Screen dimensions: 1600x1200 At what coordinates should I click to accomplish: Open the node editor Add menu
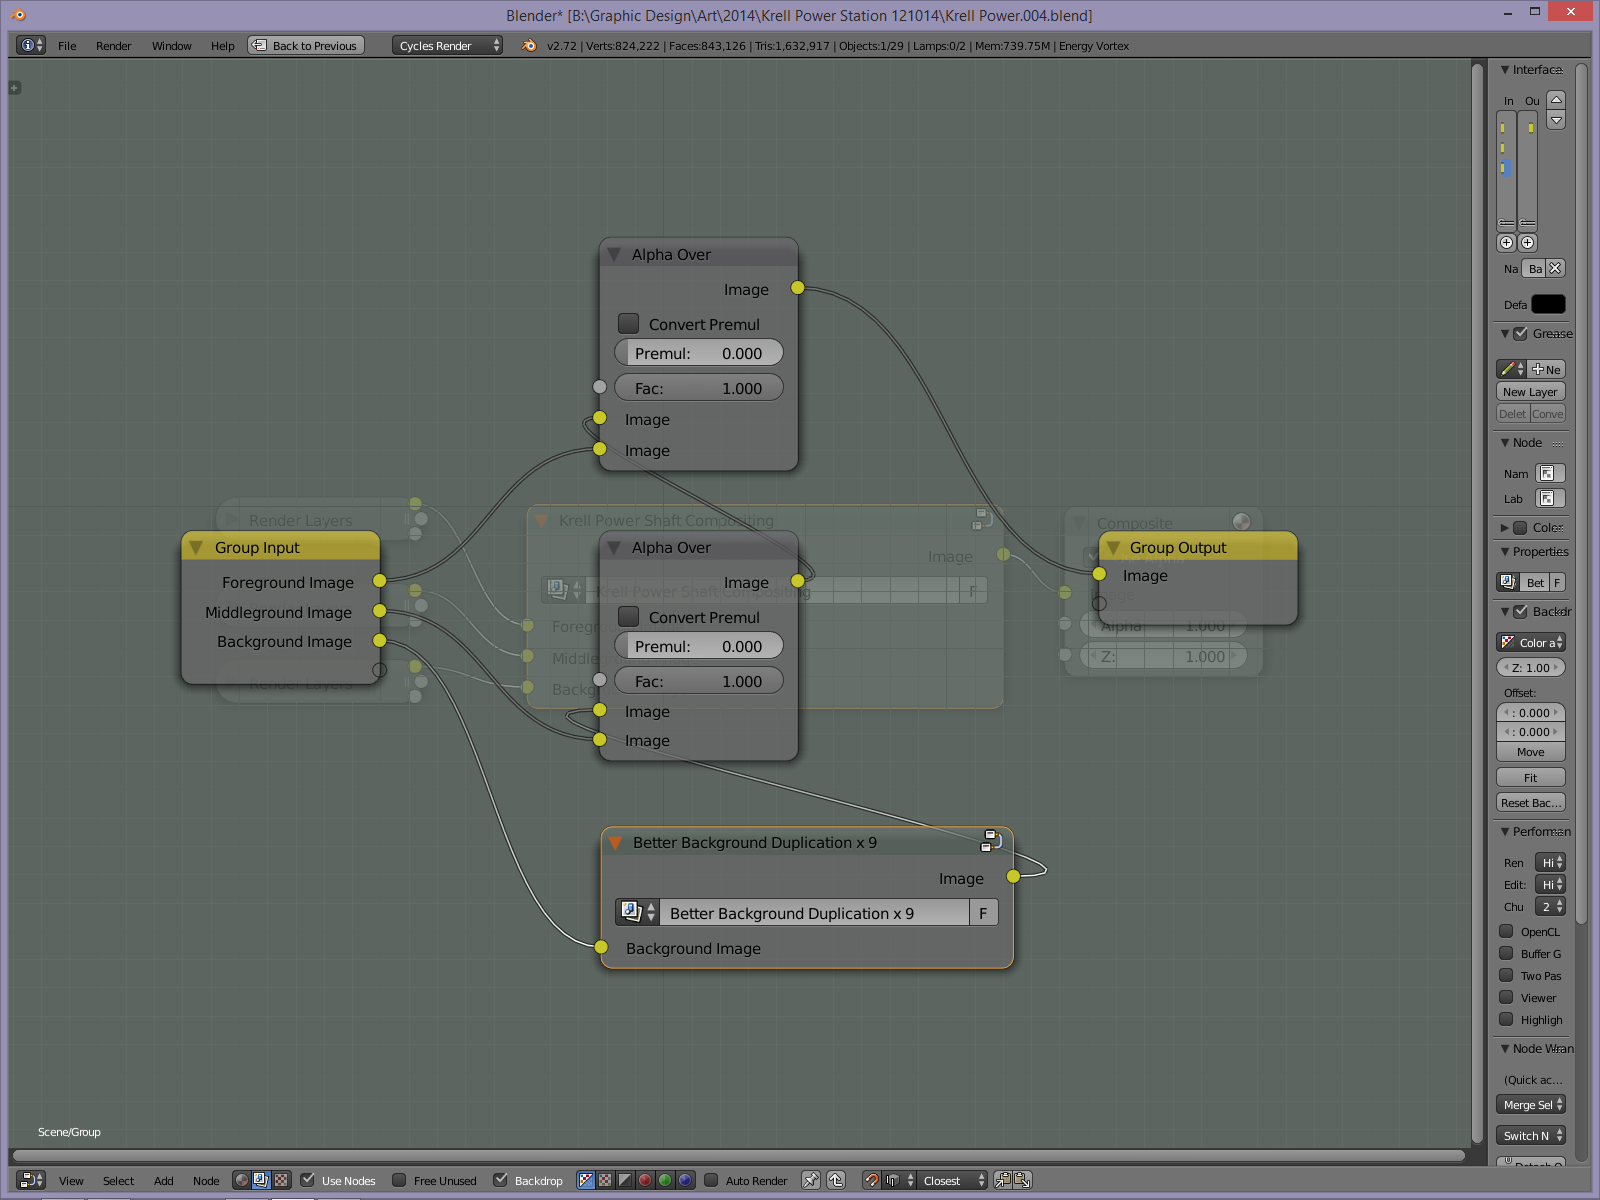164,1181
